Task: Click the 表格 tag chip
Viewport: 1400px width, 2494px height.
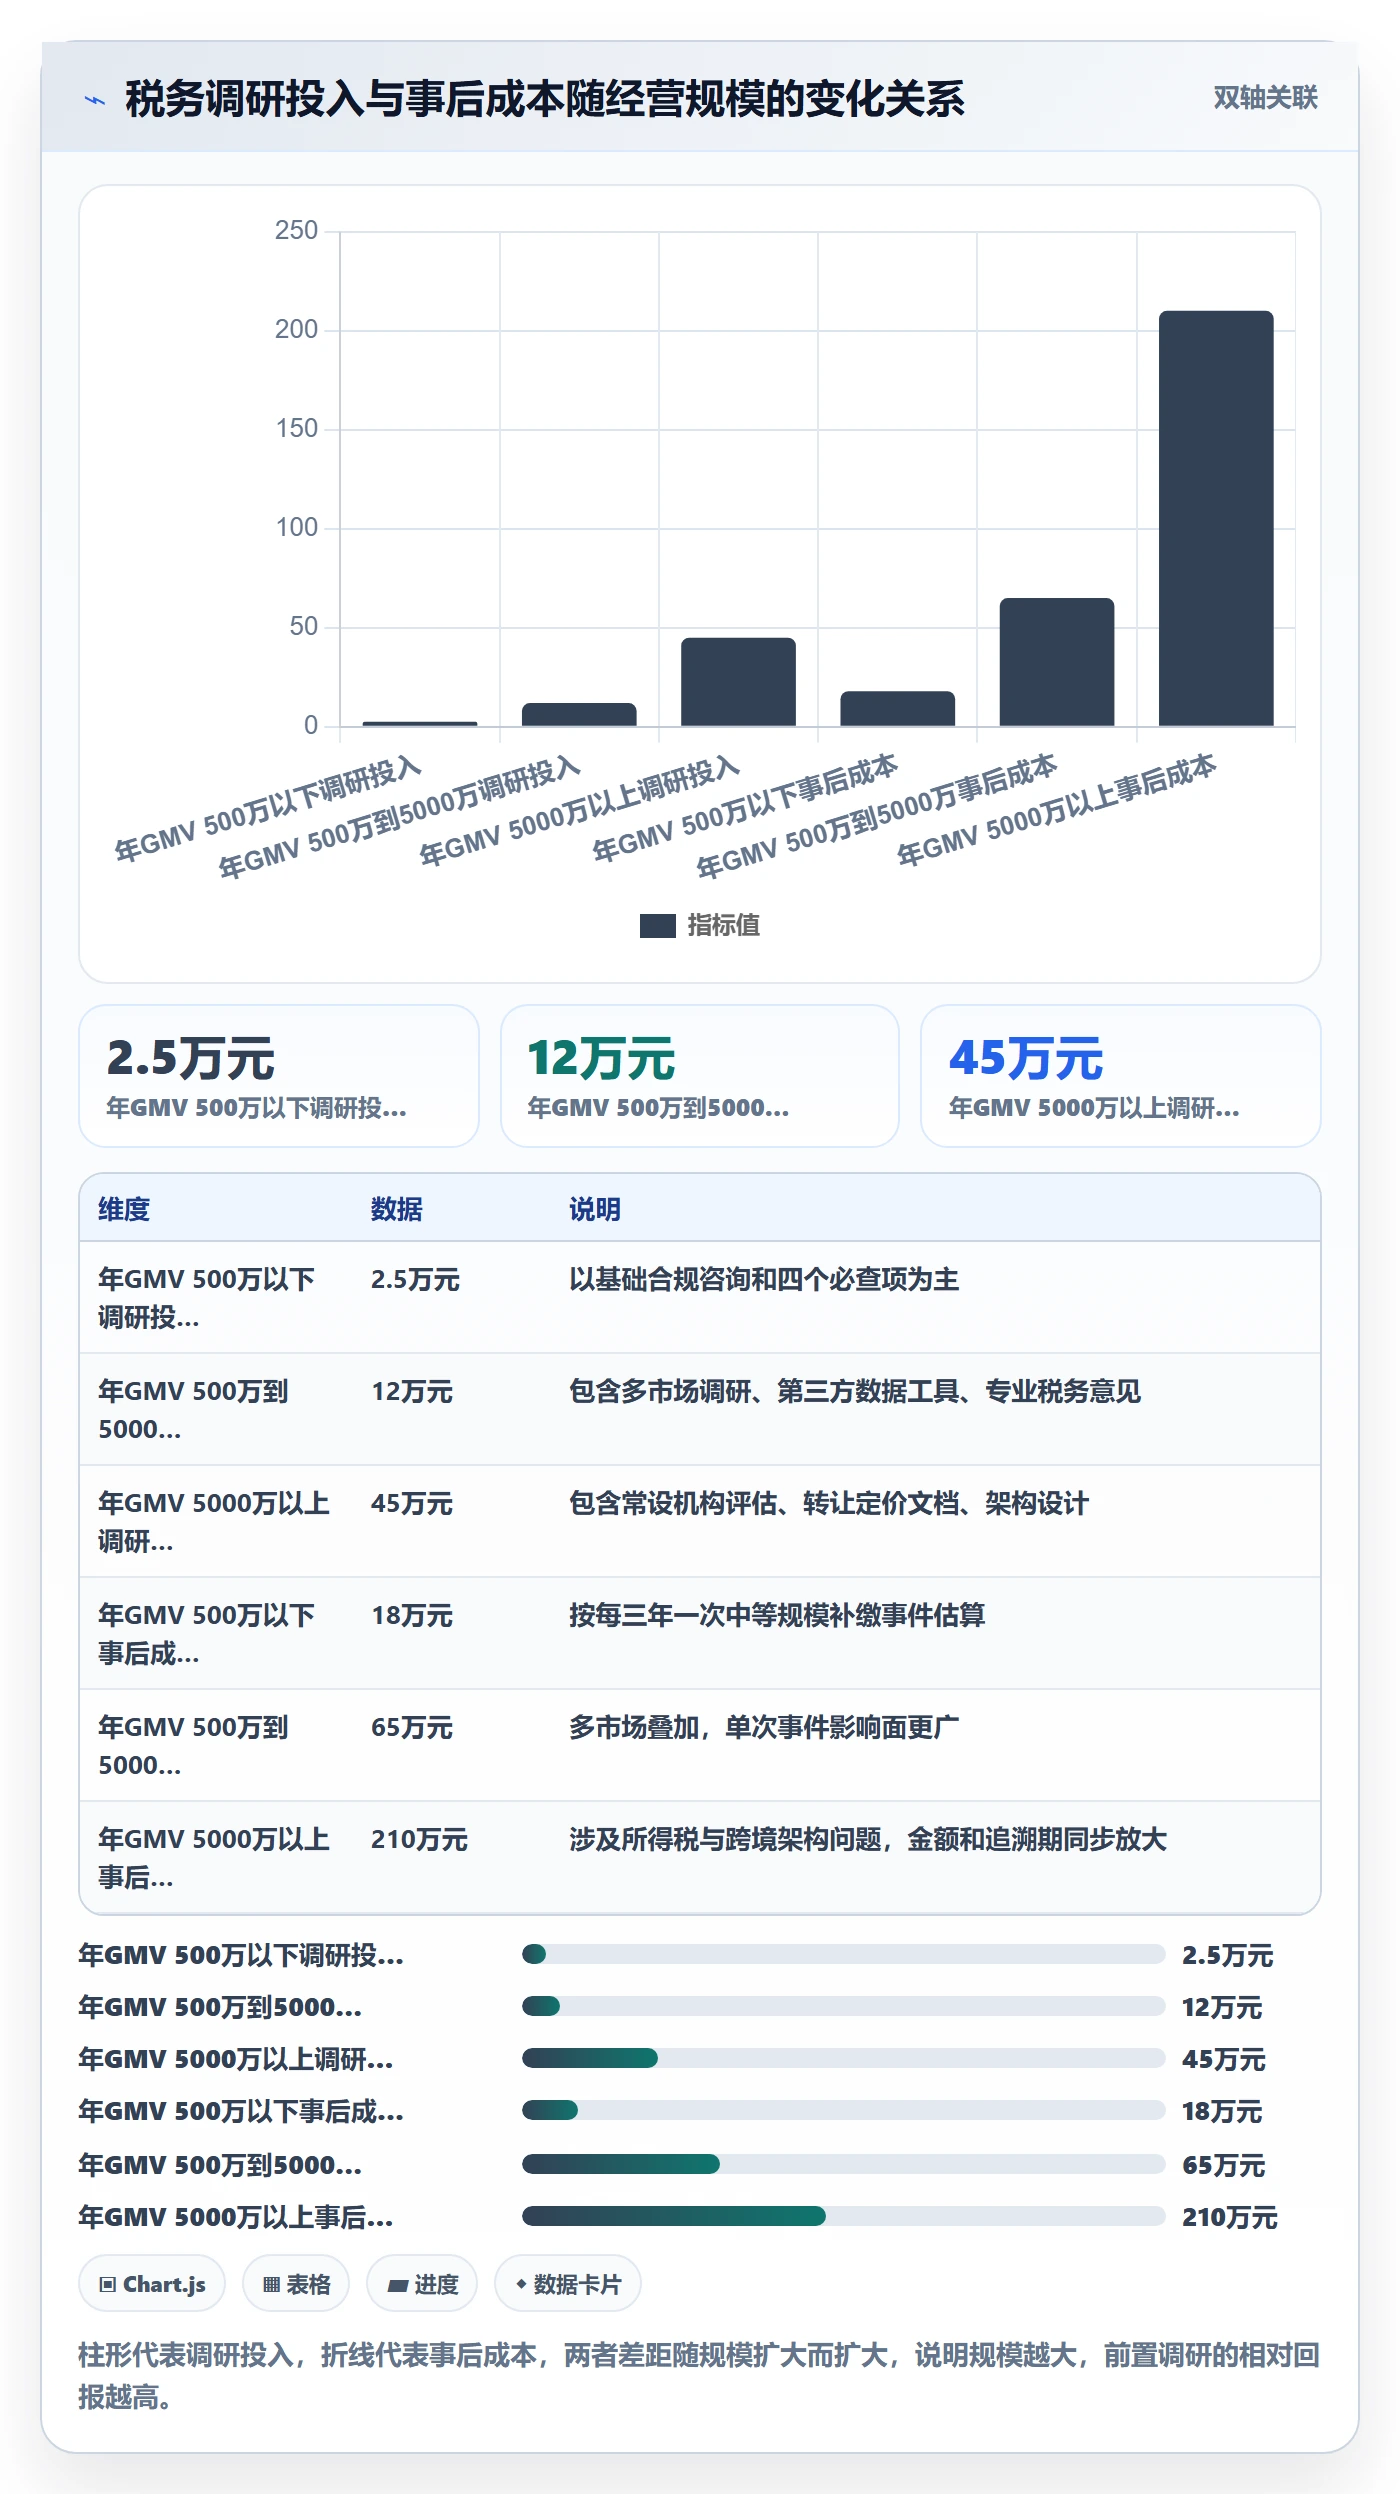Action: pyautogui.click(x=296, y=2284)
